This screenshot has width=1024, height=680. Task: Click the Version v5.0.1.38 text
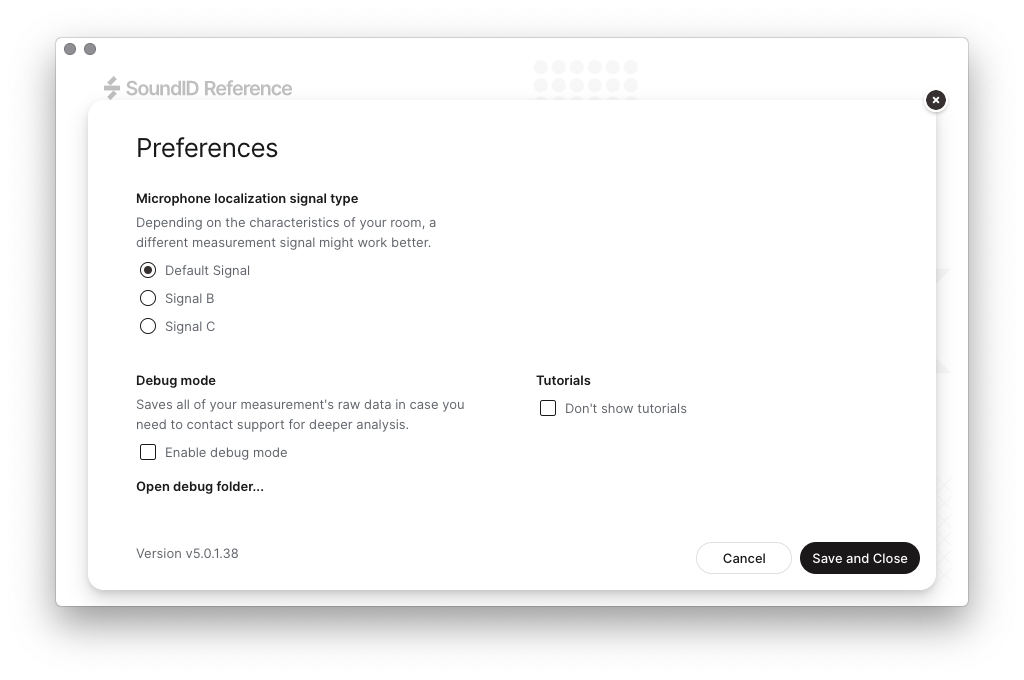click(x=187, y=553)
